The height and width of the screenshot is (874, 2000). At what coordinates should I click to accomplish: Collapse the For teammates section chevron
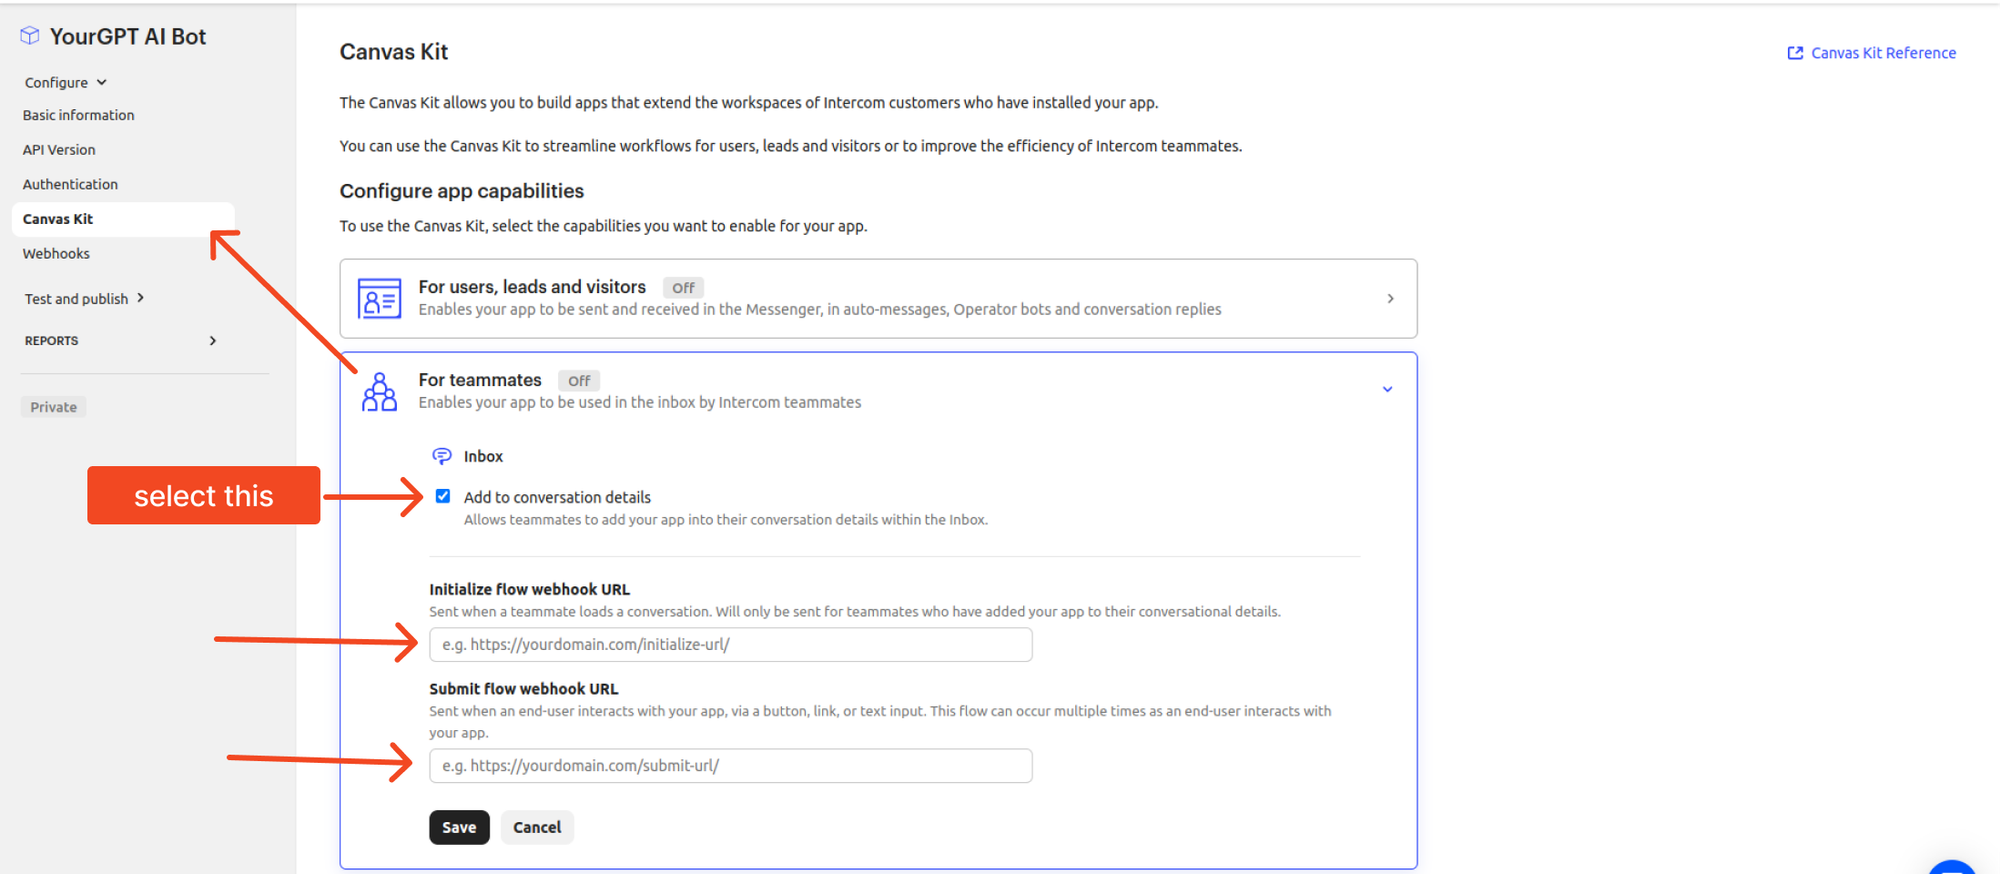pyautogui.click(x=1387, y=389)
